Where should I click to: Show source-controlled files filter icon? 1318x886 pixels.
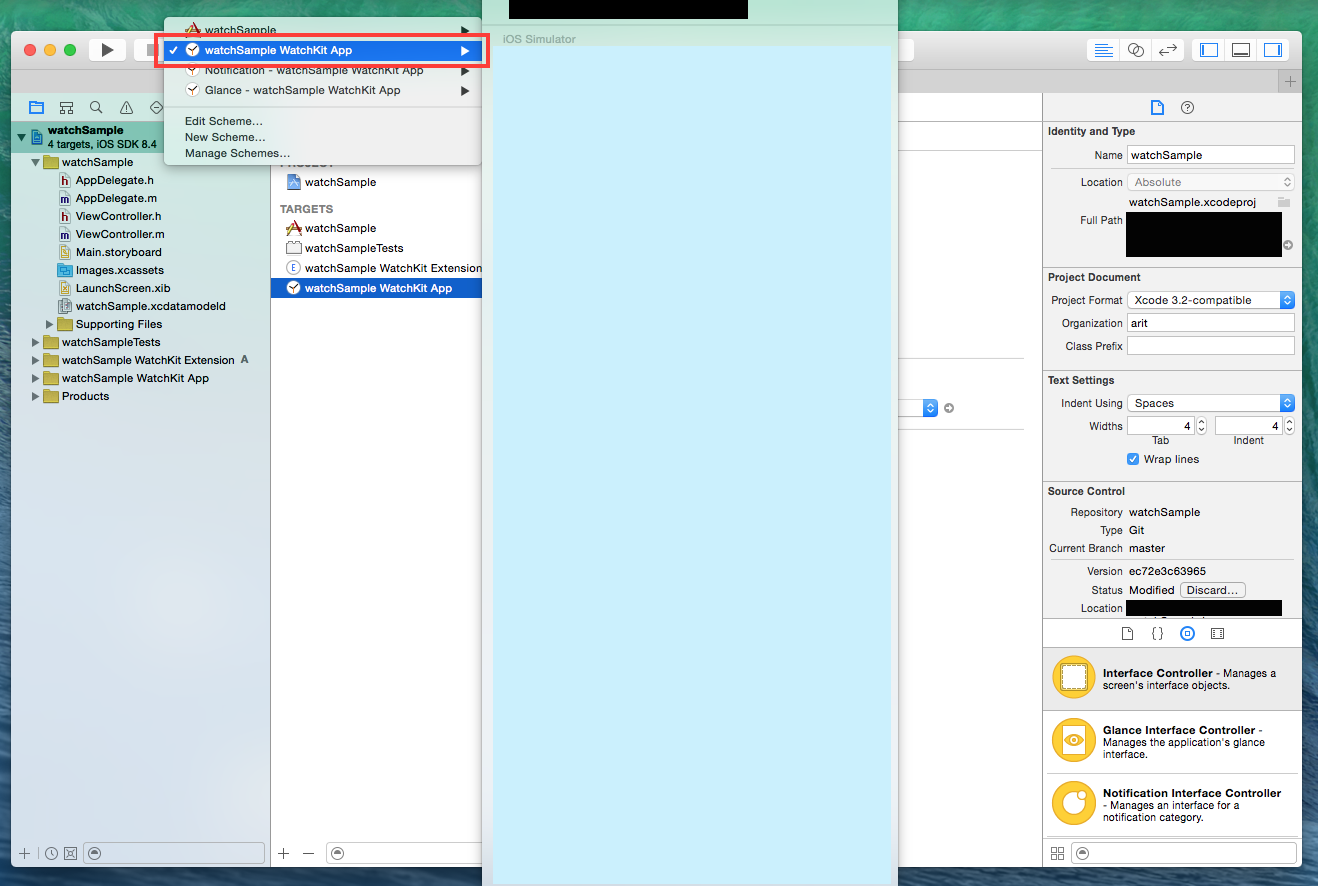pos(70,853)
